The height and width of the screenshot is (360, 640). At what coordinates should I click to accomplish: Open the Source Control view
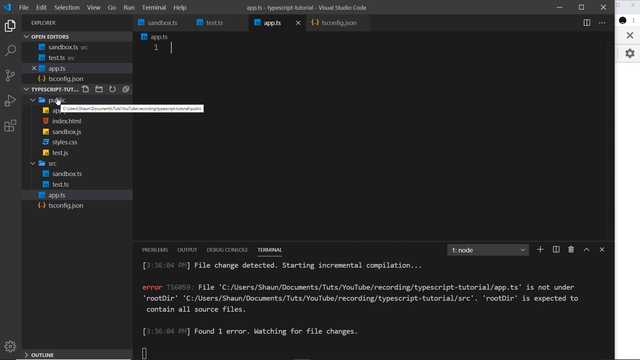[10, 76]
